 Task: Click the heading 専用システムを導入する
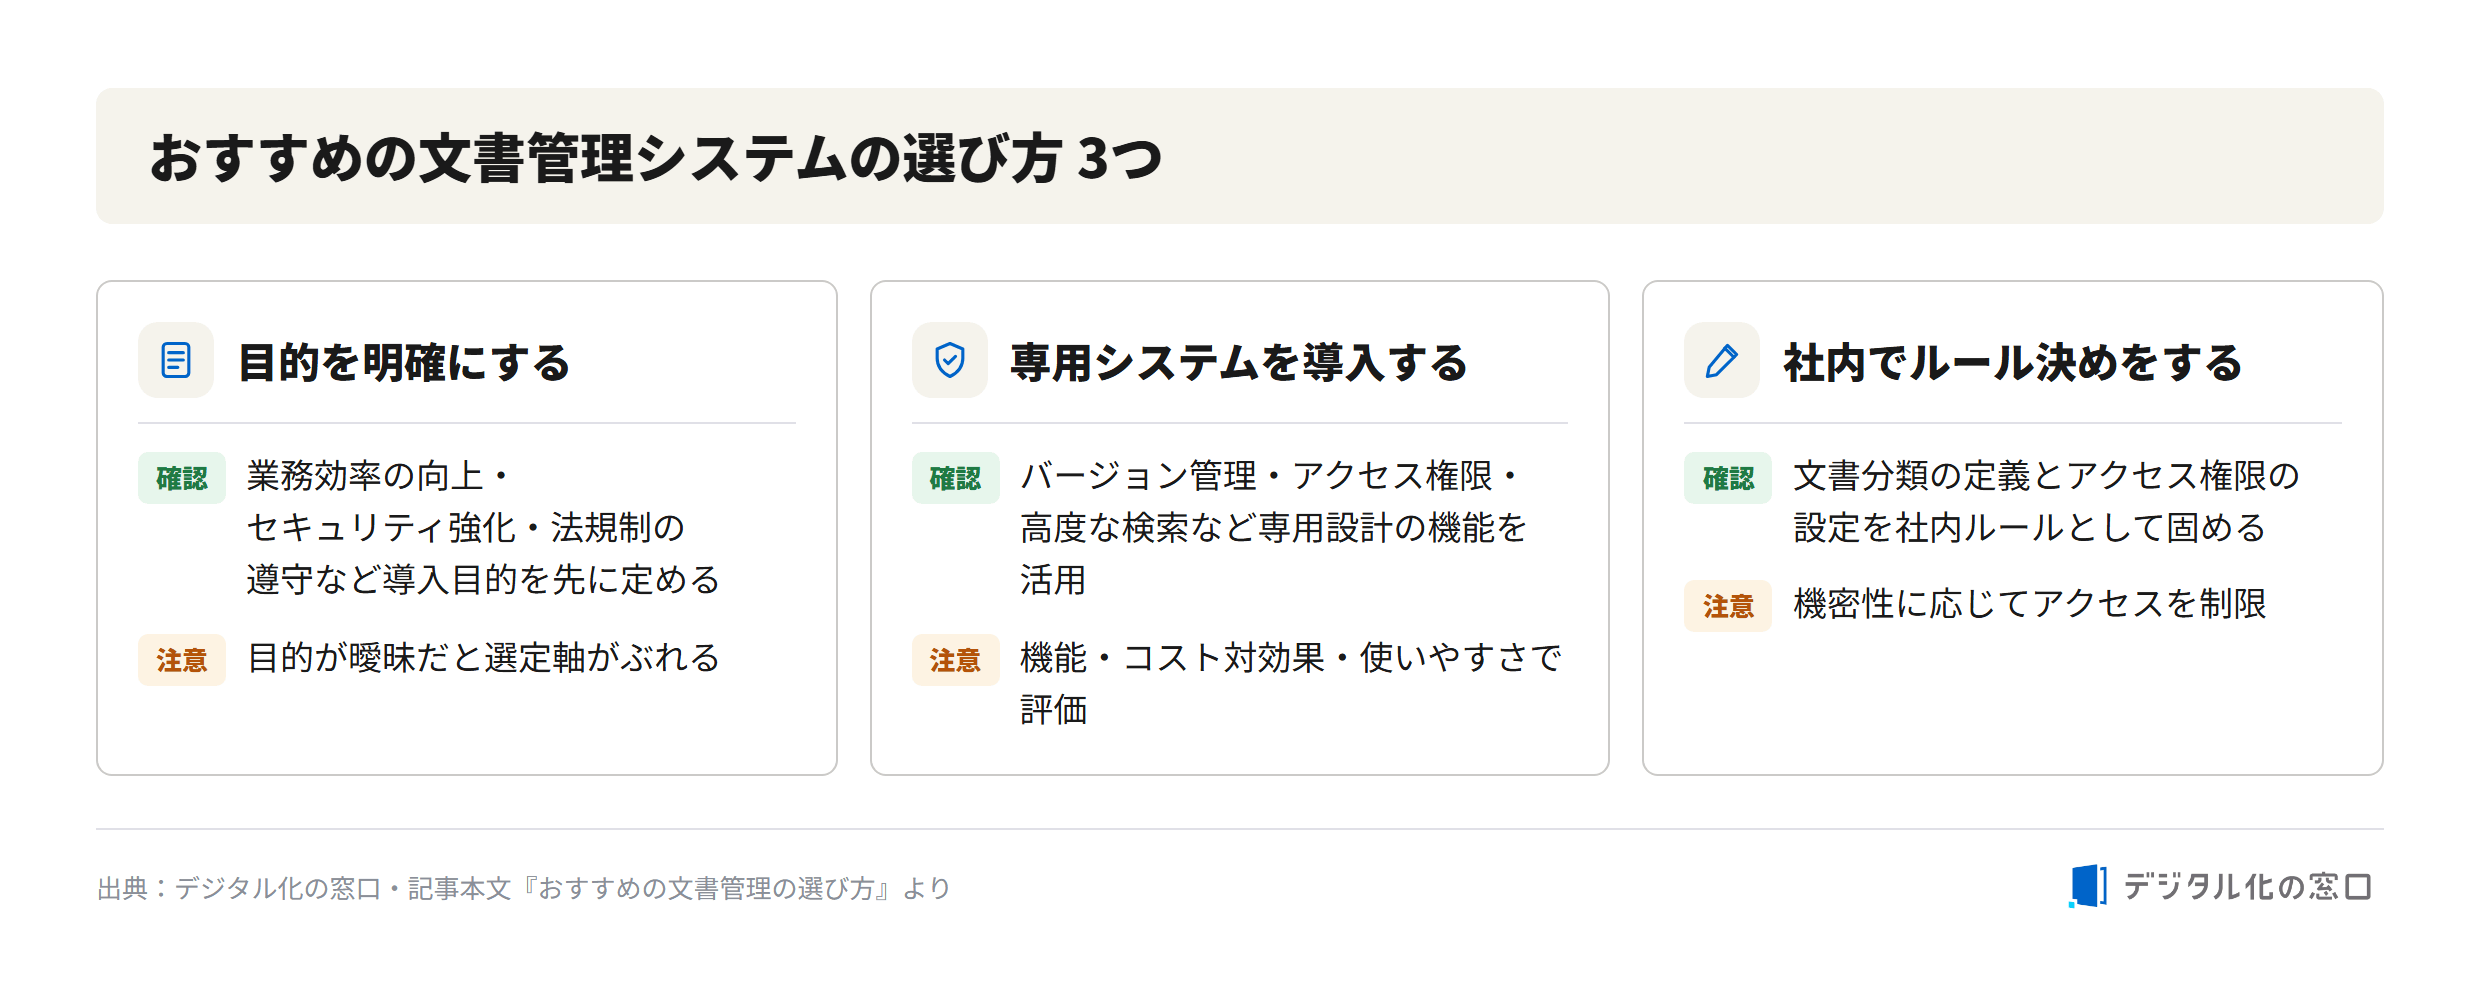tap(1238, 362)
